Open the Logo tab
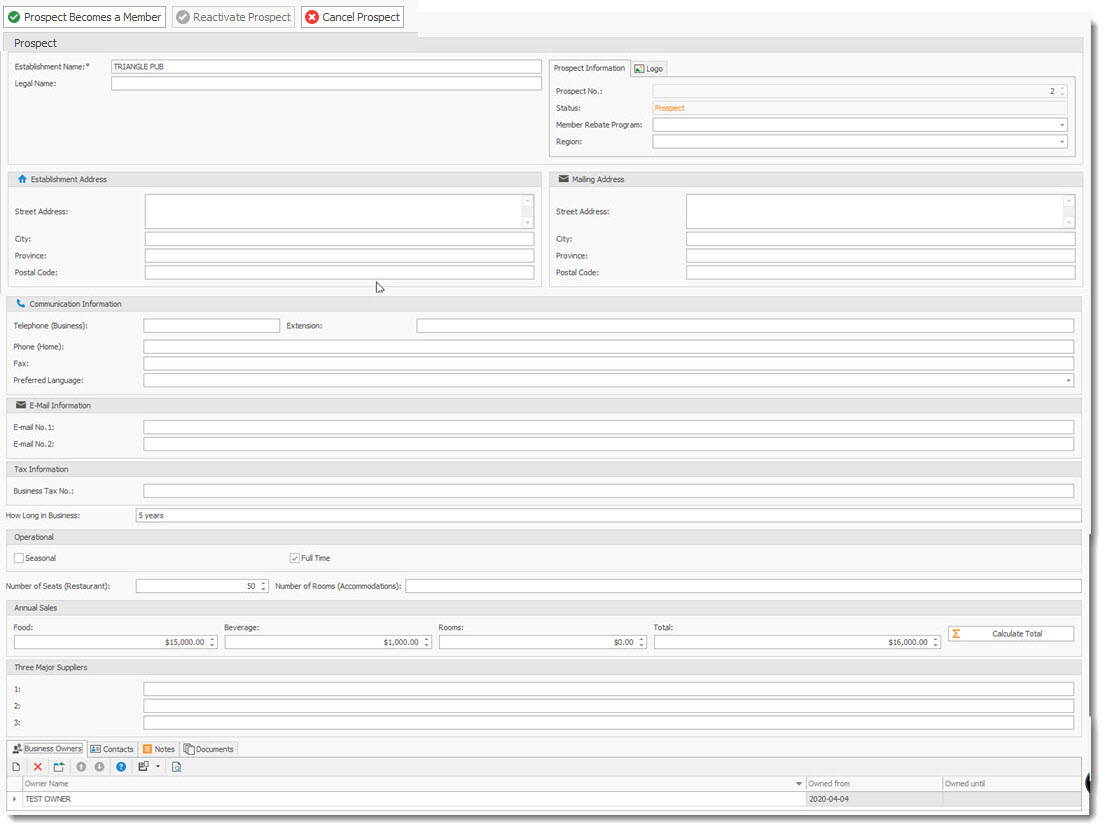 [648, 68]
